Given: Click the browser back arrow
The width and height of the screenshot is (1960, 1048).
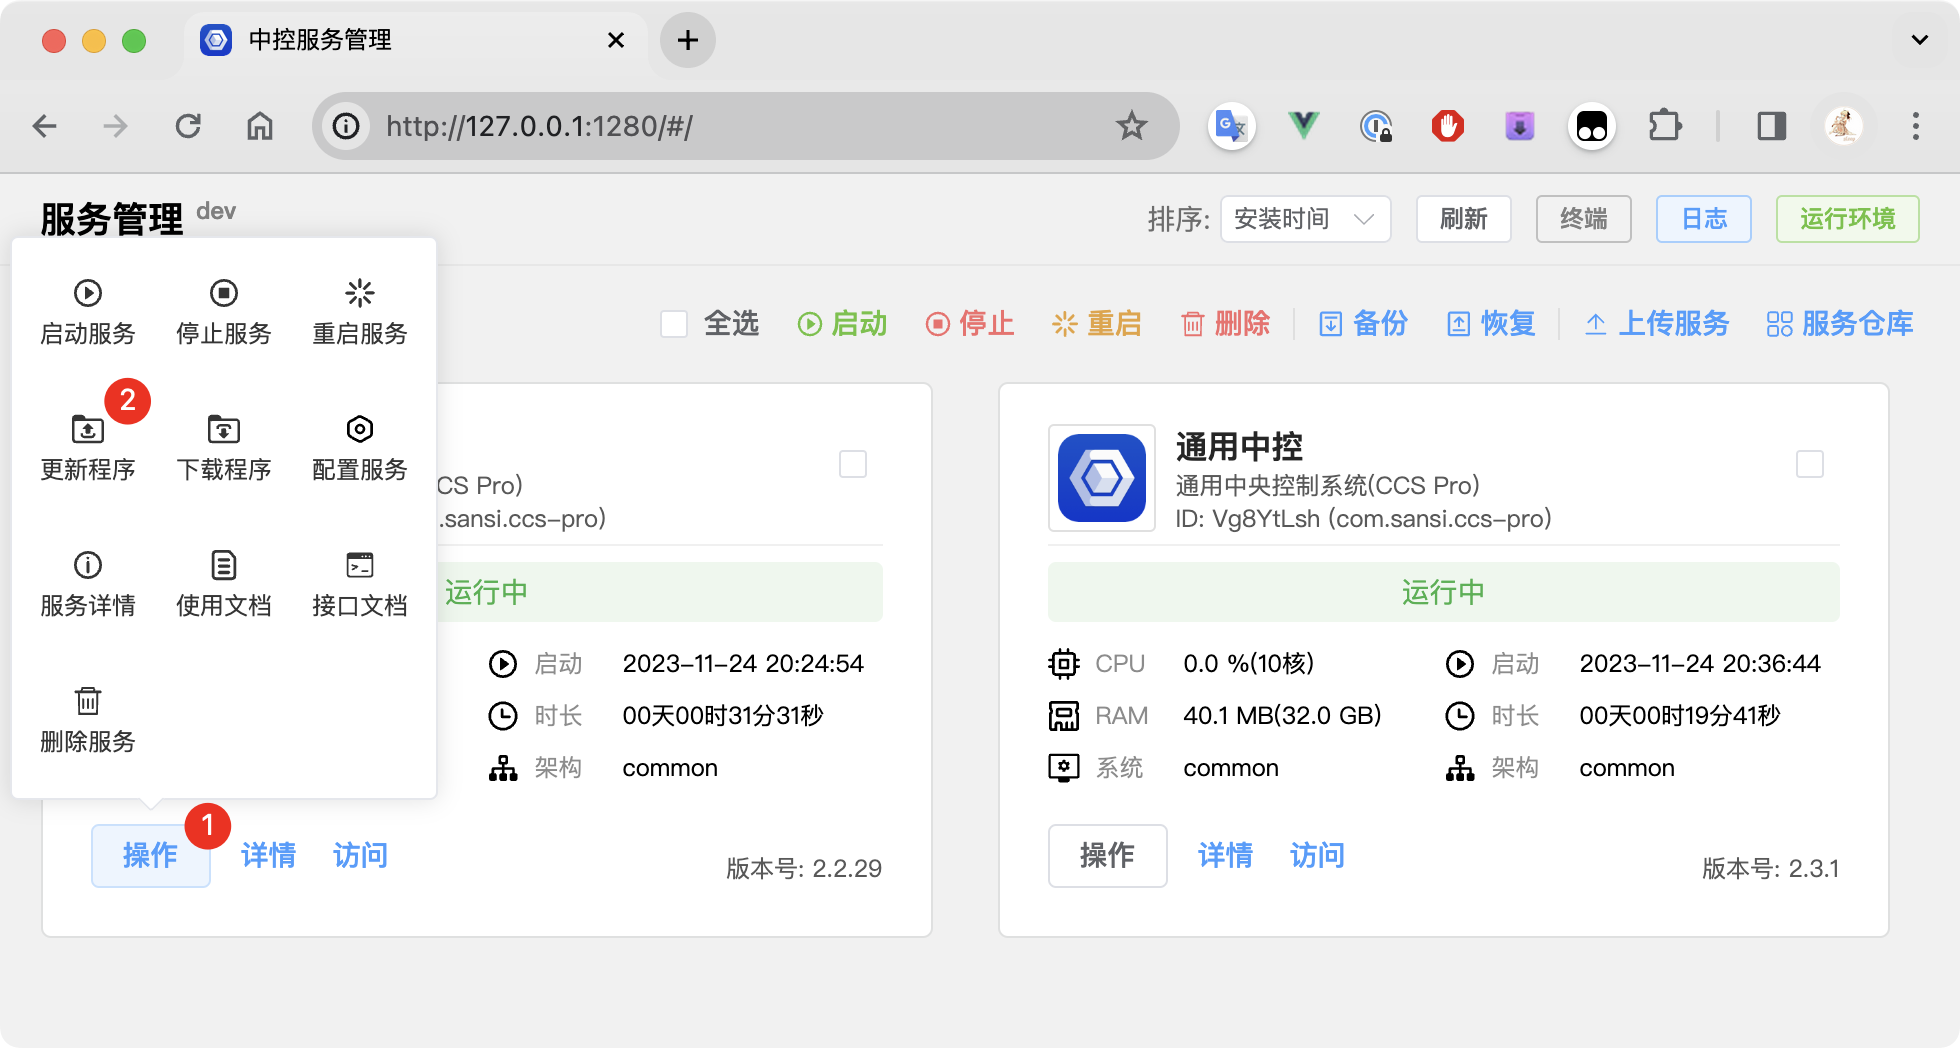Looking at the screenshot, I should pyautogui.click(x=45, y=126).
